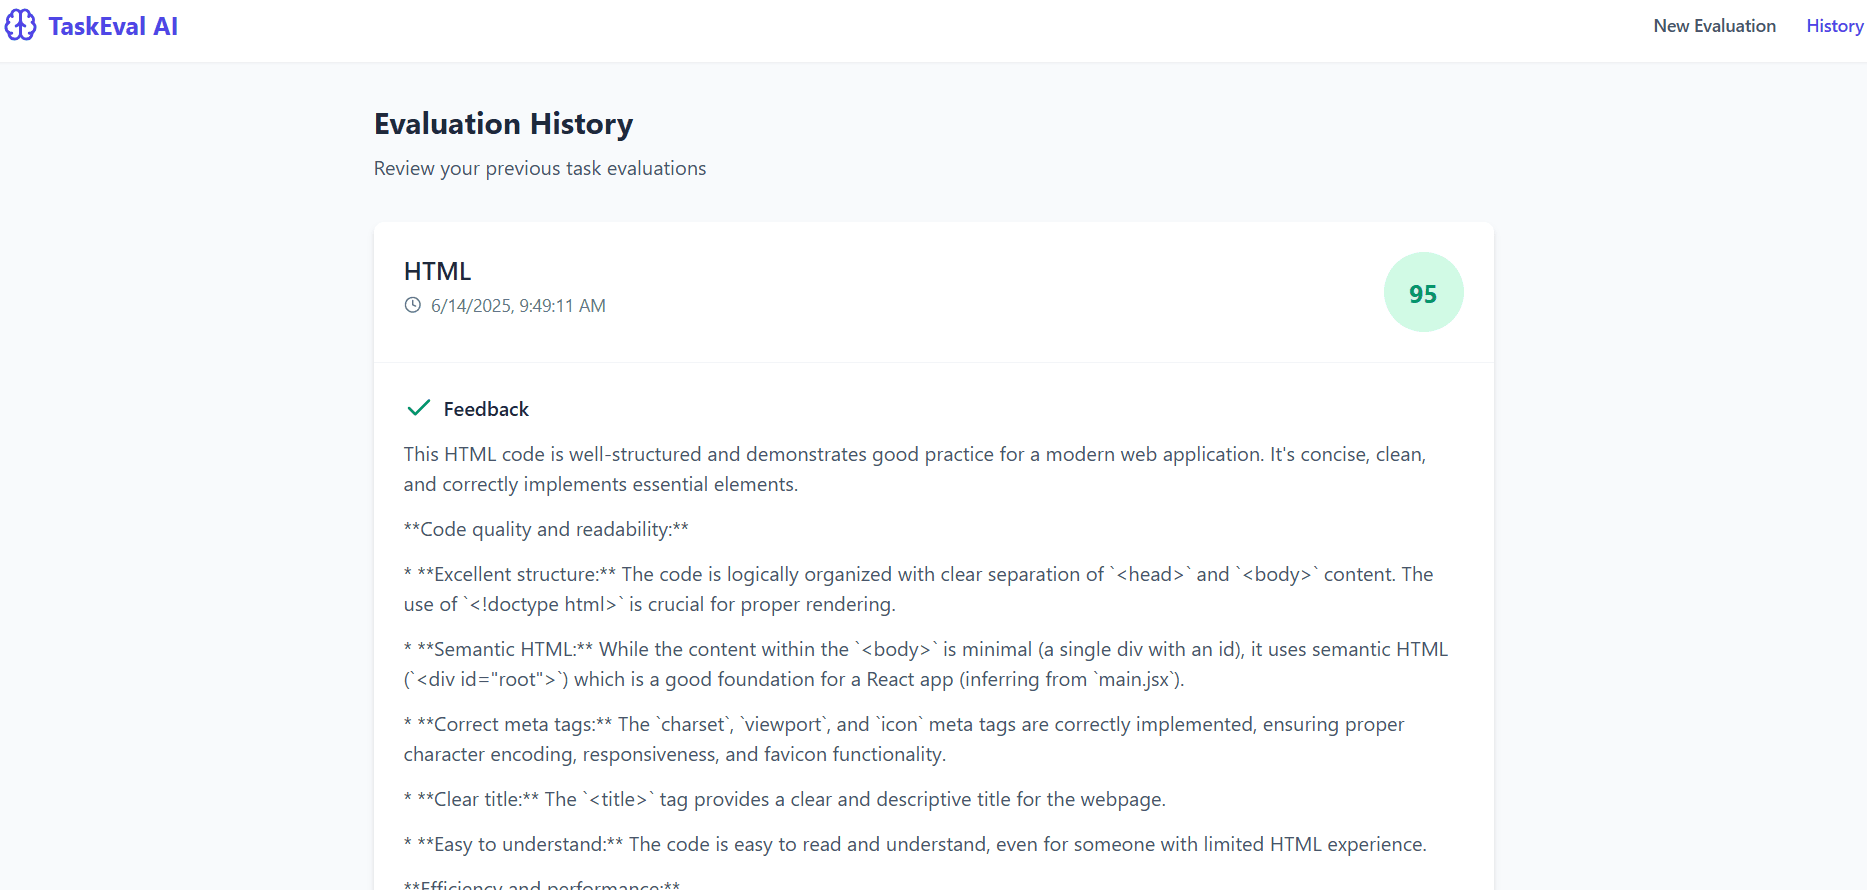This screenshot has width=1867, height=890.
Task: Go to New Evaluation page
Action: (1714, 26)
